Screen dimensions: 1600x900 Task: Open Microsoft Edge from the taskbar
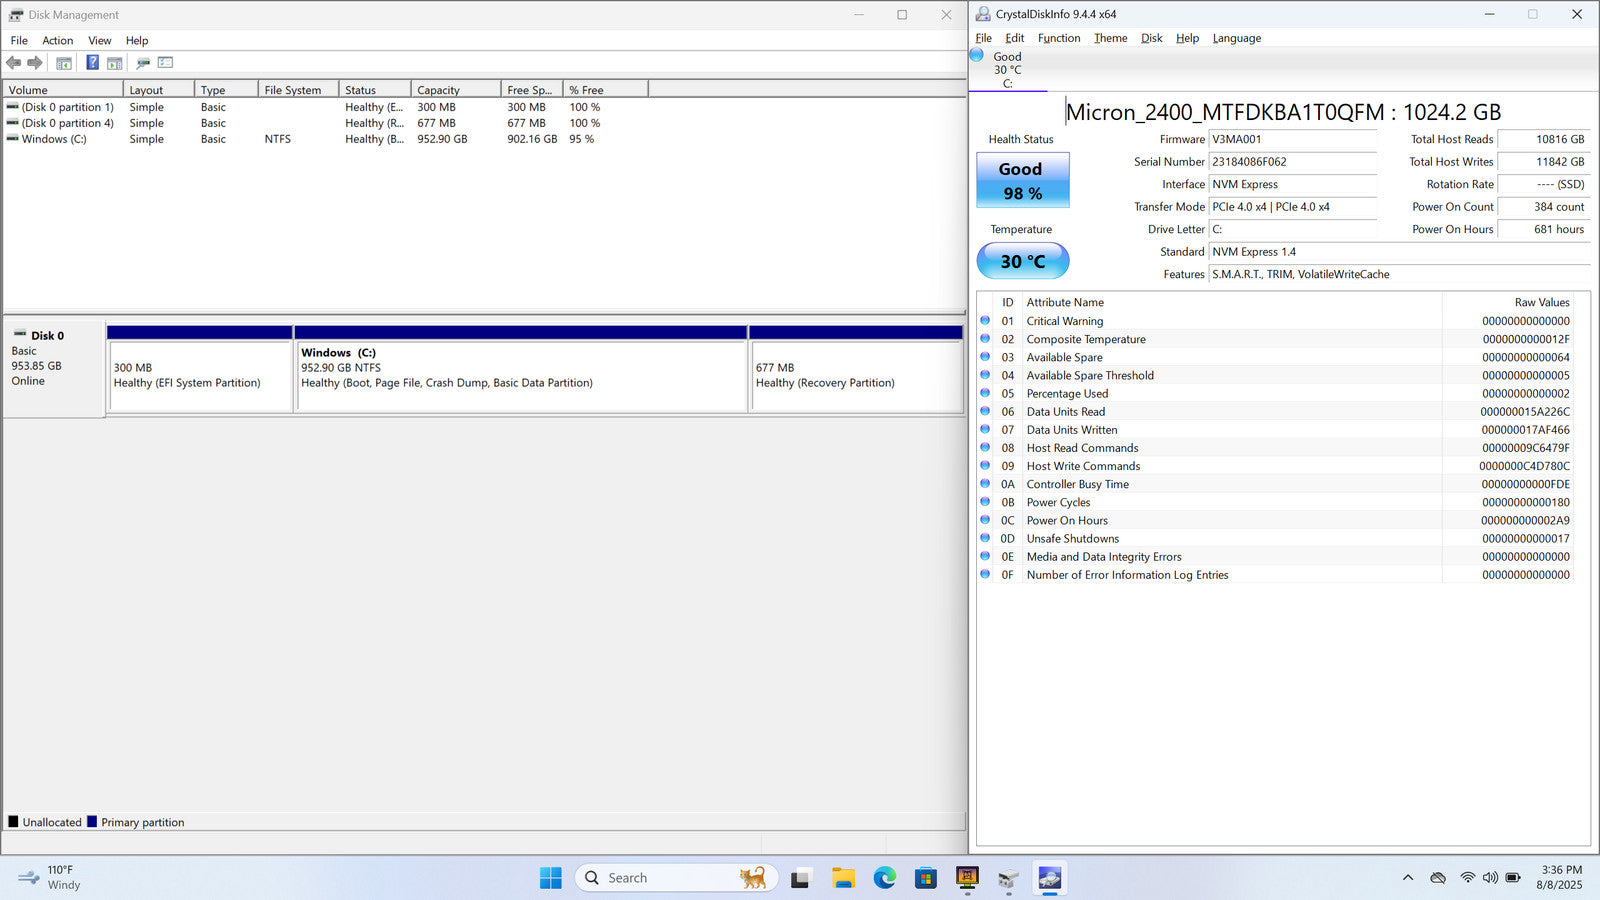pyautogui.click(x=884, y=878)
